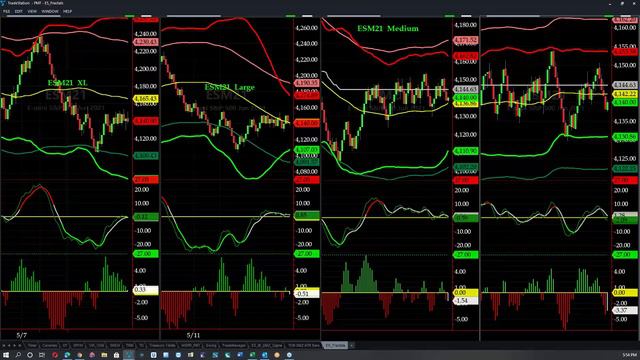Switch to the Treasury Yields workspace tab

pos(162,345)
